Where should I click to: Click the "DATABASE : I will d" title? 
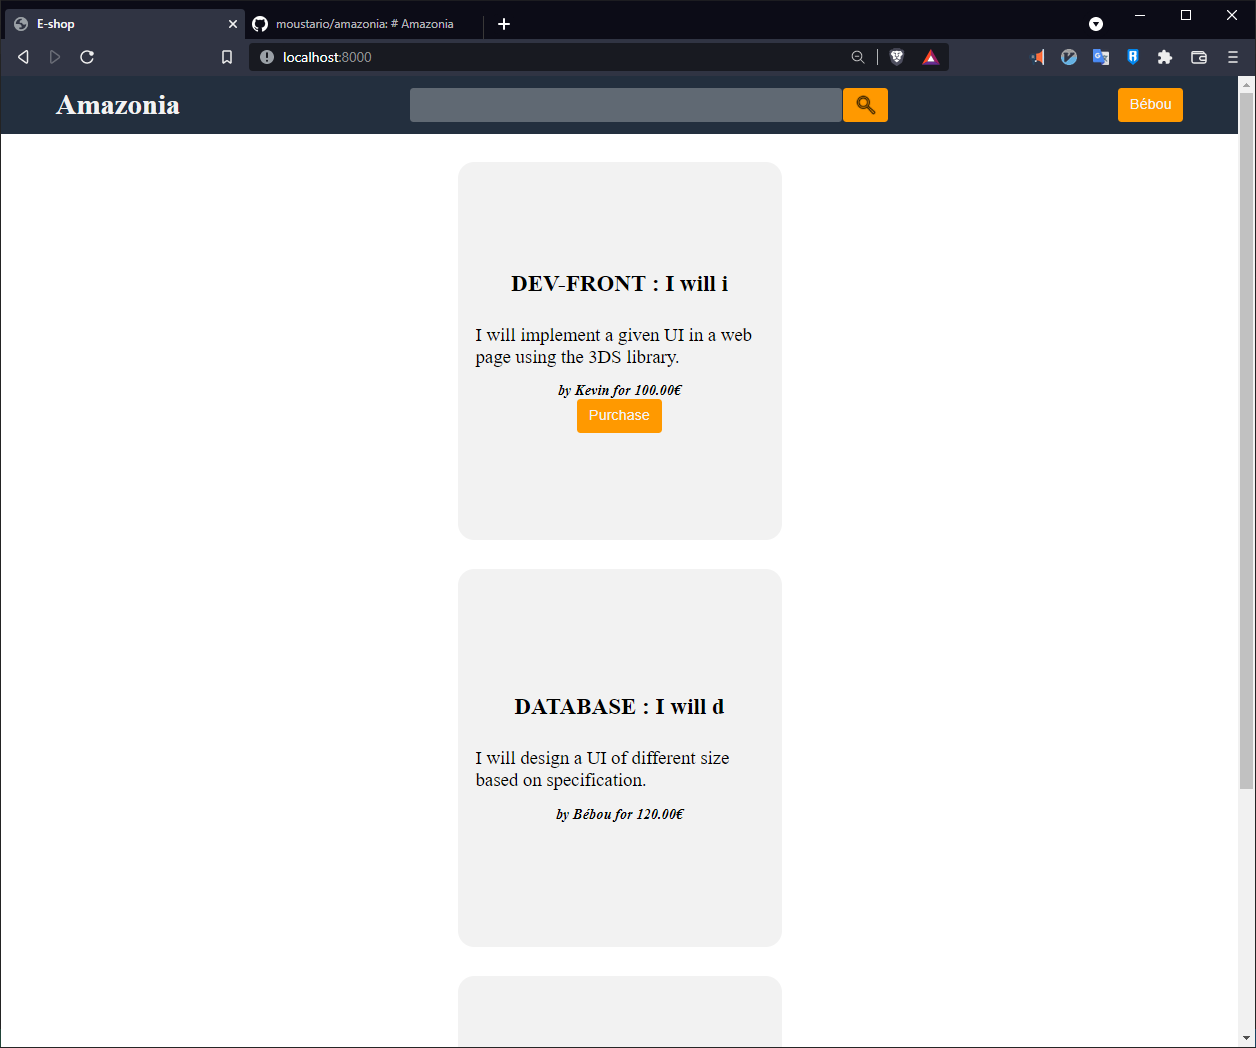[x=620, y=707]
